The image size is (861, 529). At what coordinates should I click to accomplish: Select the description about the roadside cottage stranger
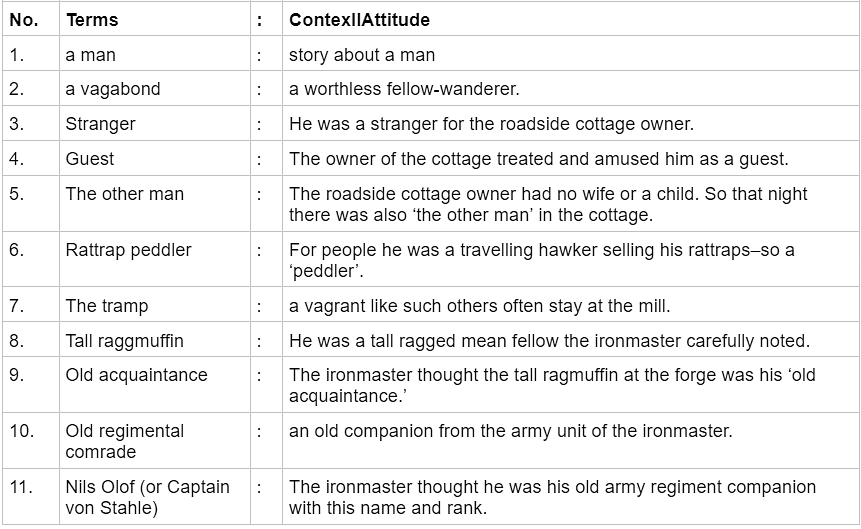click(x=571, y=124)
